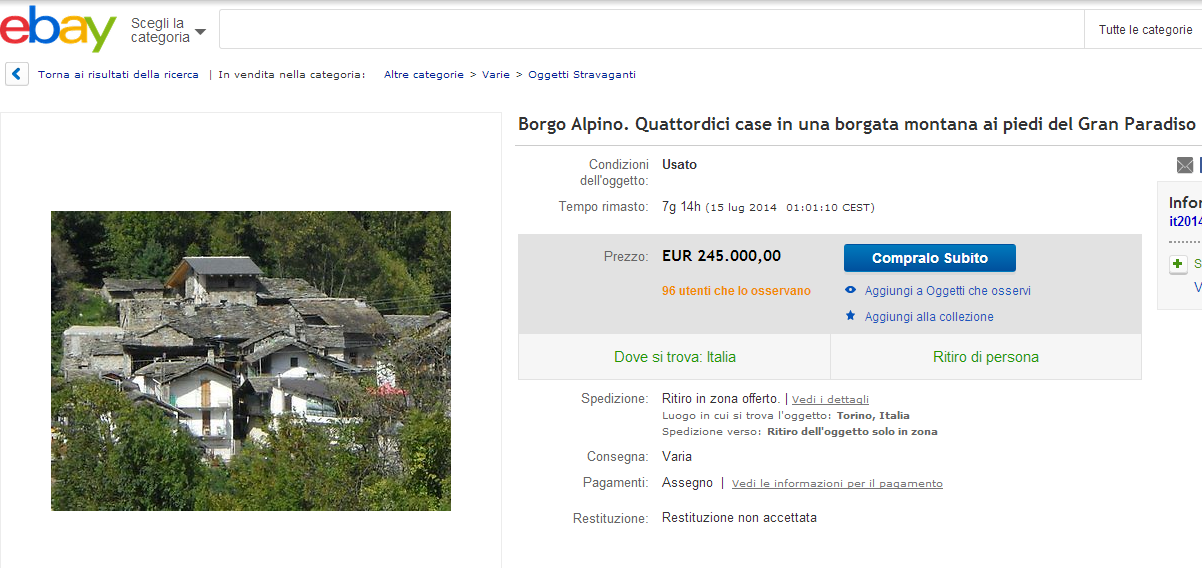
Task: Click the back arrow icon
Action: (x=17, y=74)
